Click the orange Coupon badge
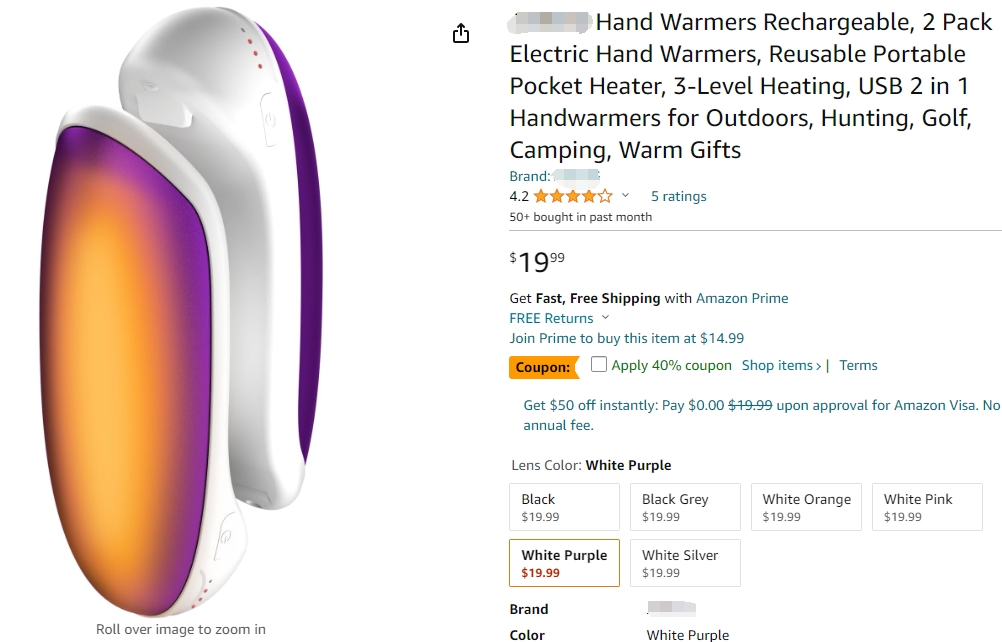The height and width of the screenshot is (642, 1002). (543, 367)
